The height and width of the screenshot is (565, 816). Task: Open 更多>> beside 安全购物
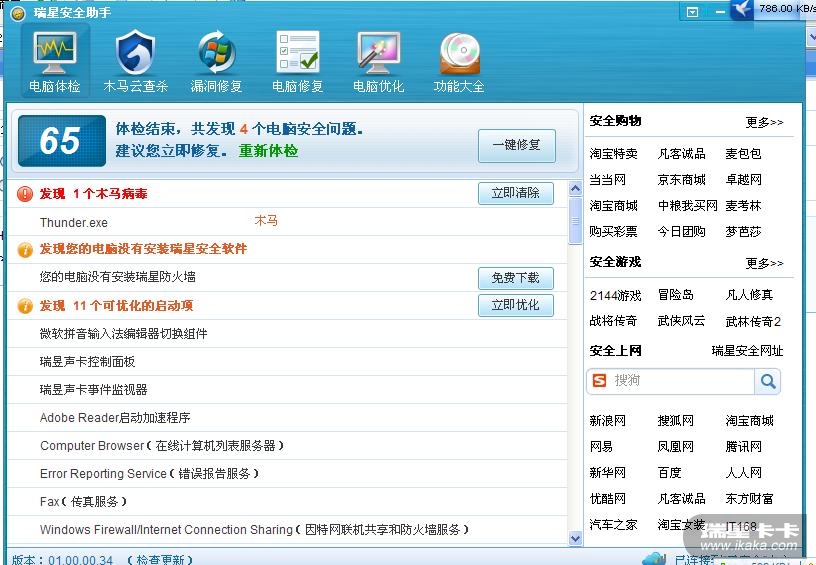pyautogui.click(x=764, y=122)
